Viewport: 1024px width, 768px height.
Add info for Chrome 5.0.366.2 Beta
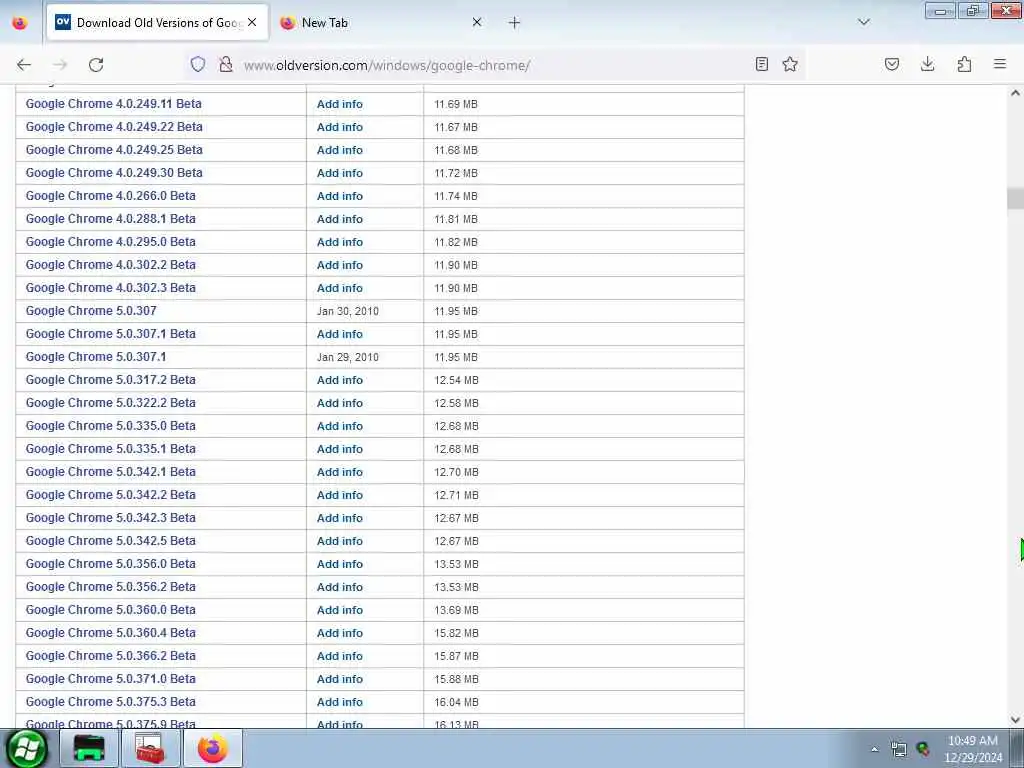pos(340,656)
